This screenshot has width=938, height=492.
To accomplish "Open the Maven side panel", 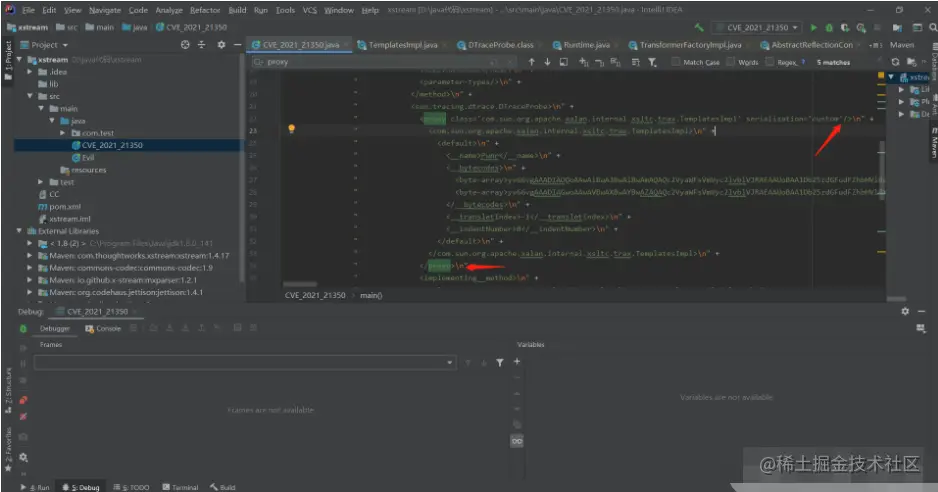I will point(933,142).
